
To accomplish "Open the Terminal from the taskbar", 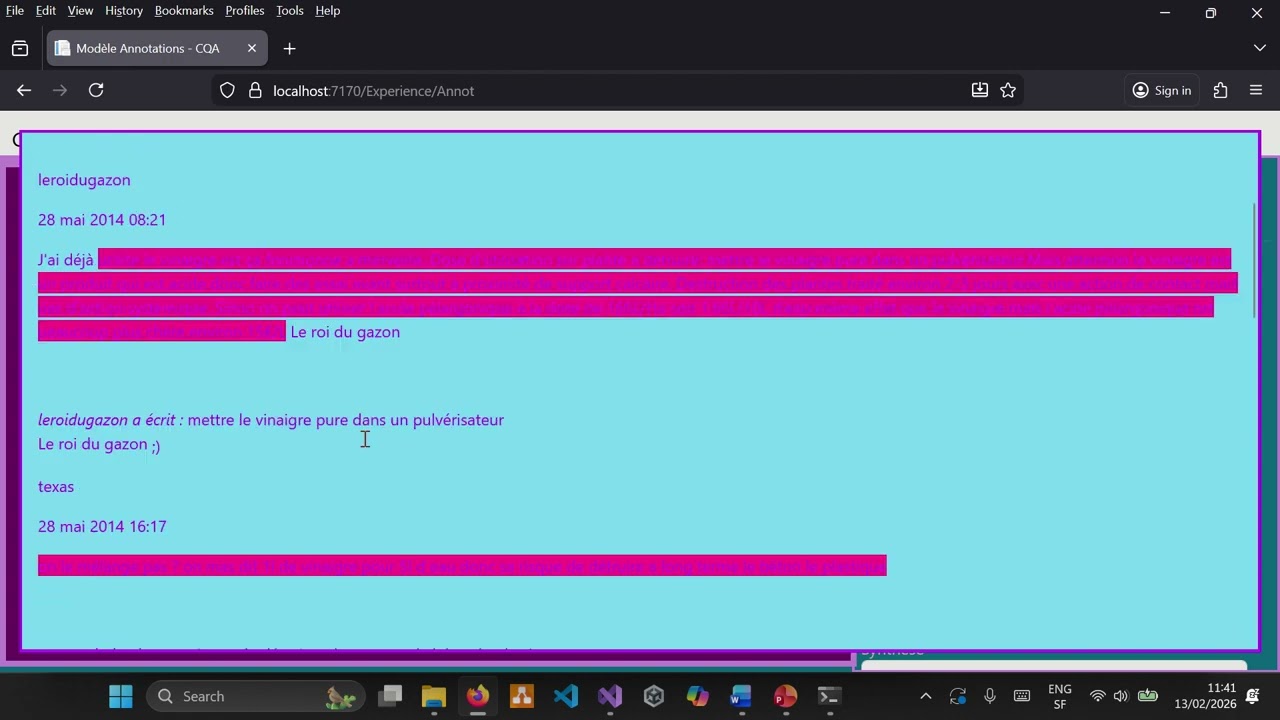I will (x=829, y=696).
